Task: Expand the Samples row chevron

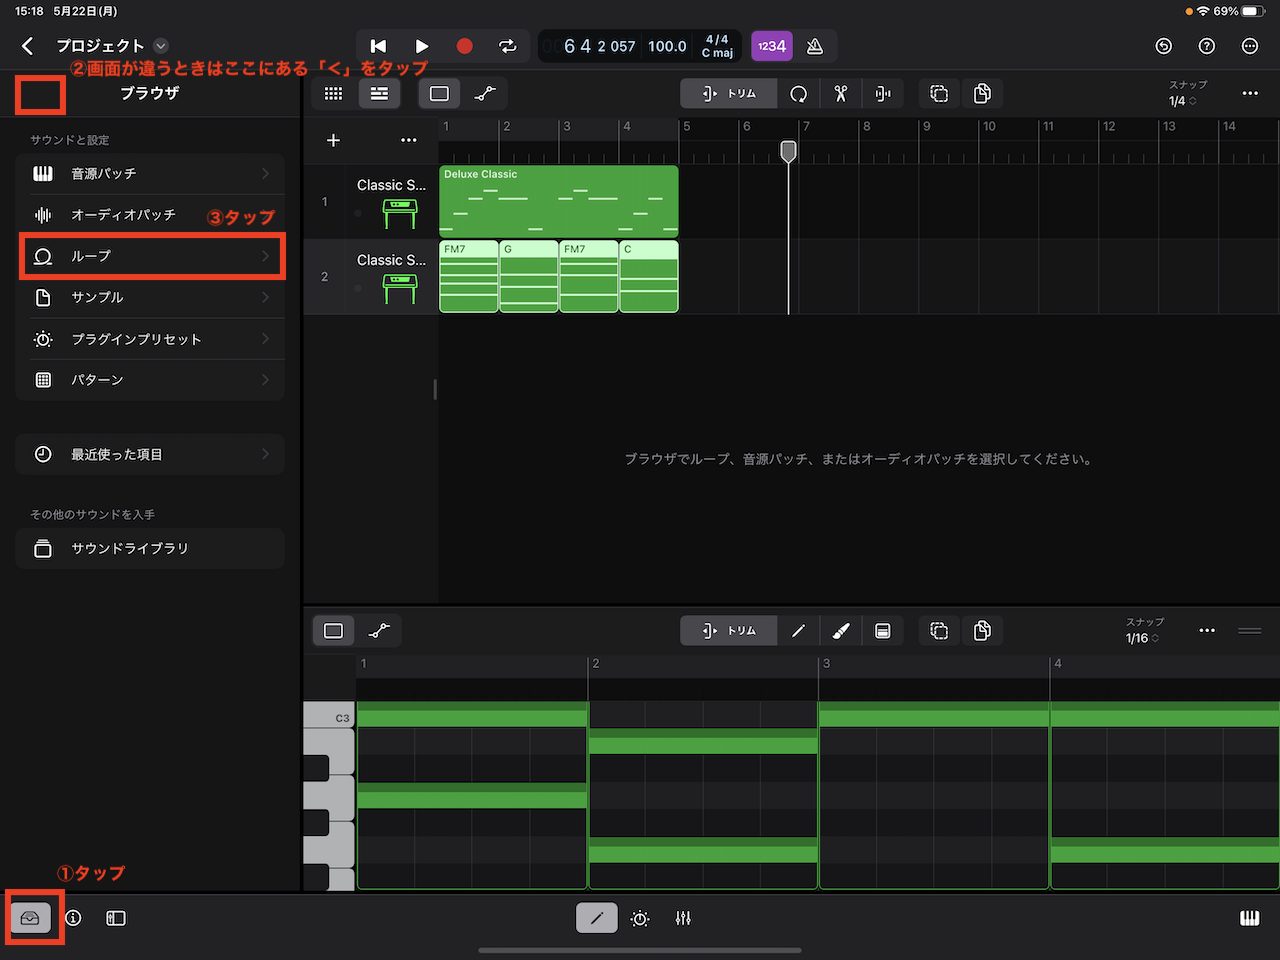Action: pos(265,298)
